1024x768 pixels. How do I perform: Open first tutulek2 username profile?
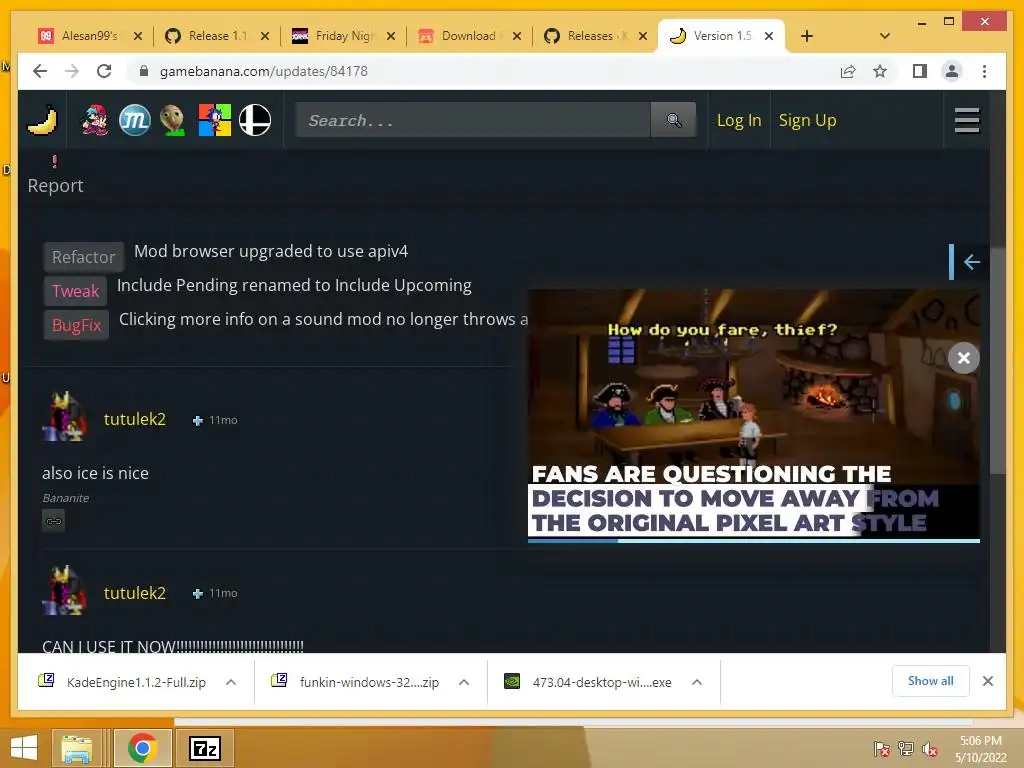[x=135, y=419]
